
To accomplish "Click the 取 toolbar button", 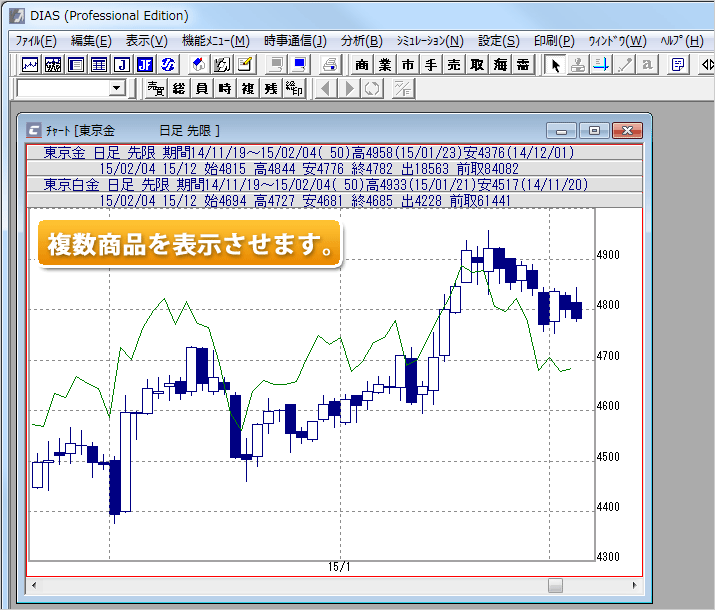I will point(477,65).
